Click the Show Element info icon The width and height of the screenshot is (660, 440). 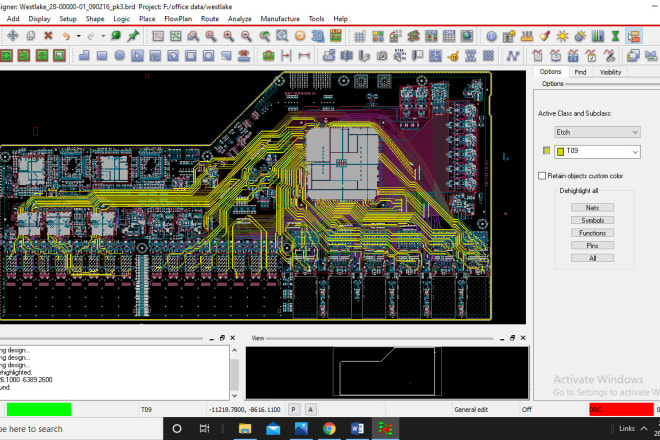(x=491, y=36)
